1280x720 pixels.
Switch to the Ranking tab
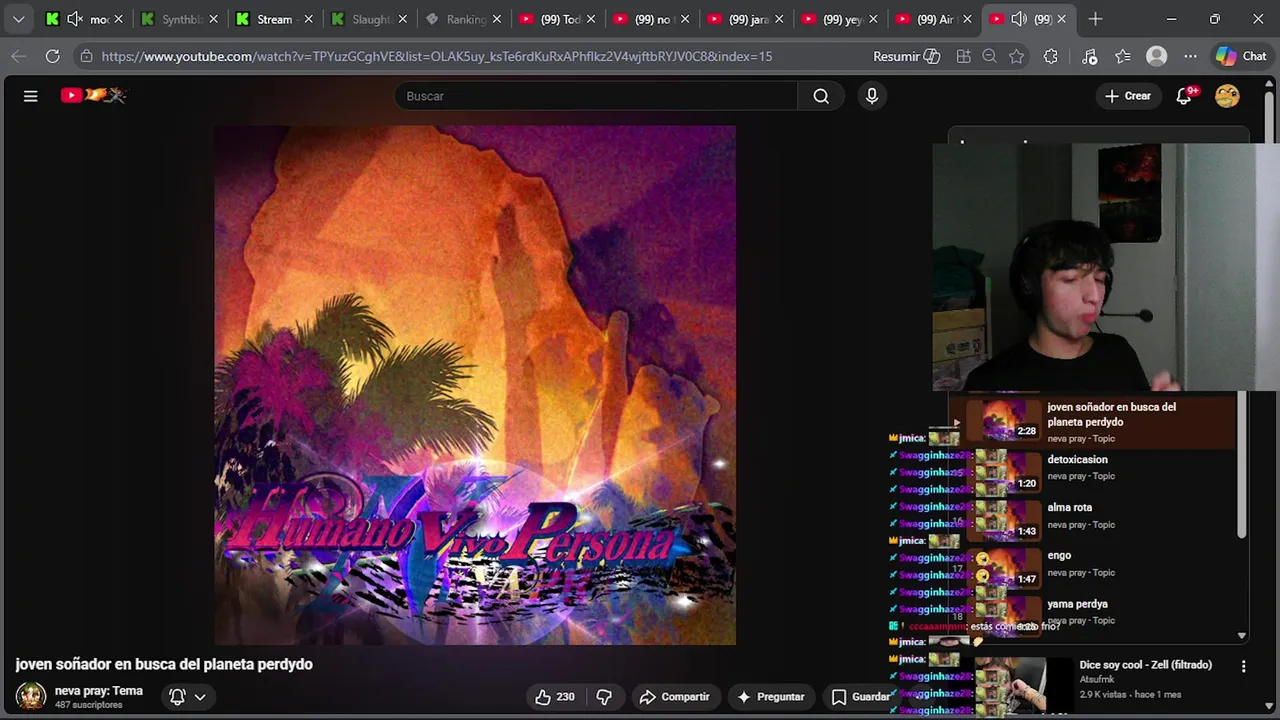pyautogui.click(x=464, y=19)
